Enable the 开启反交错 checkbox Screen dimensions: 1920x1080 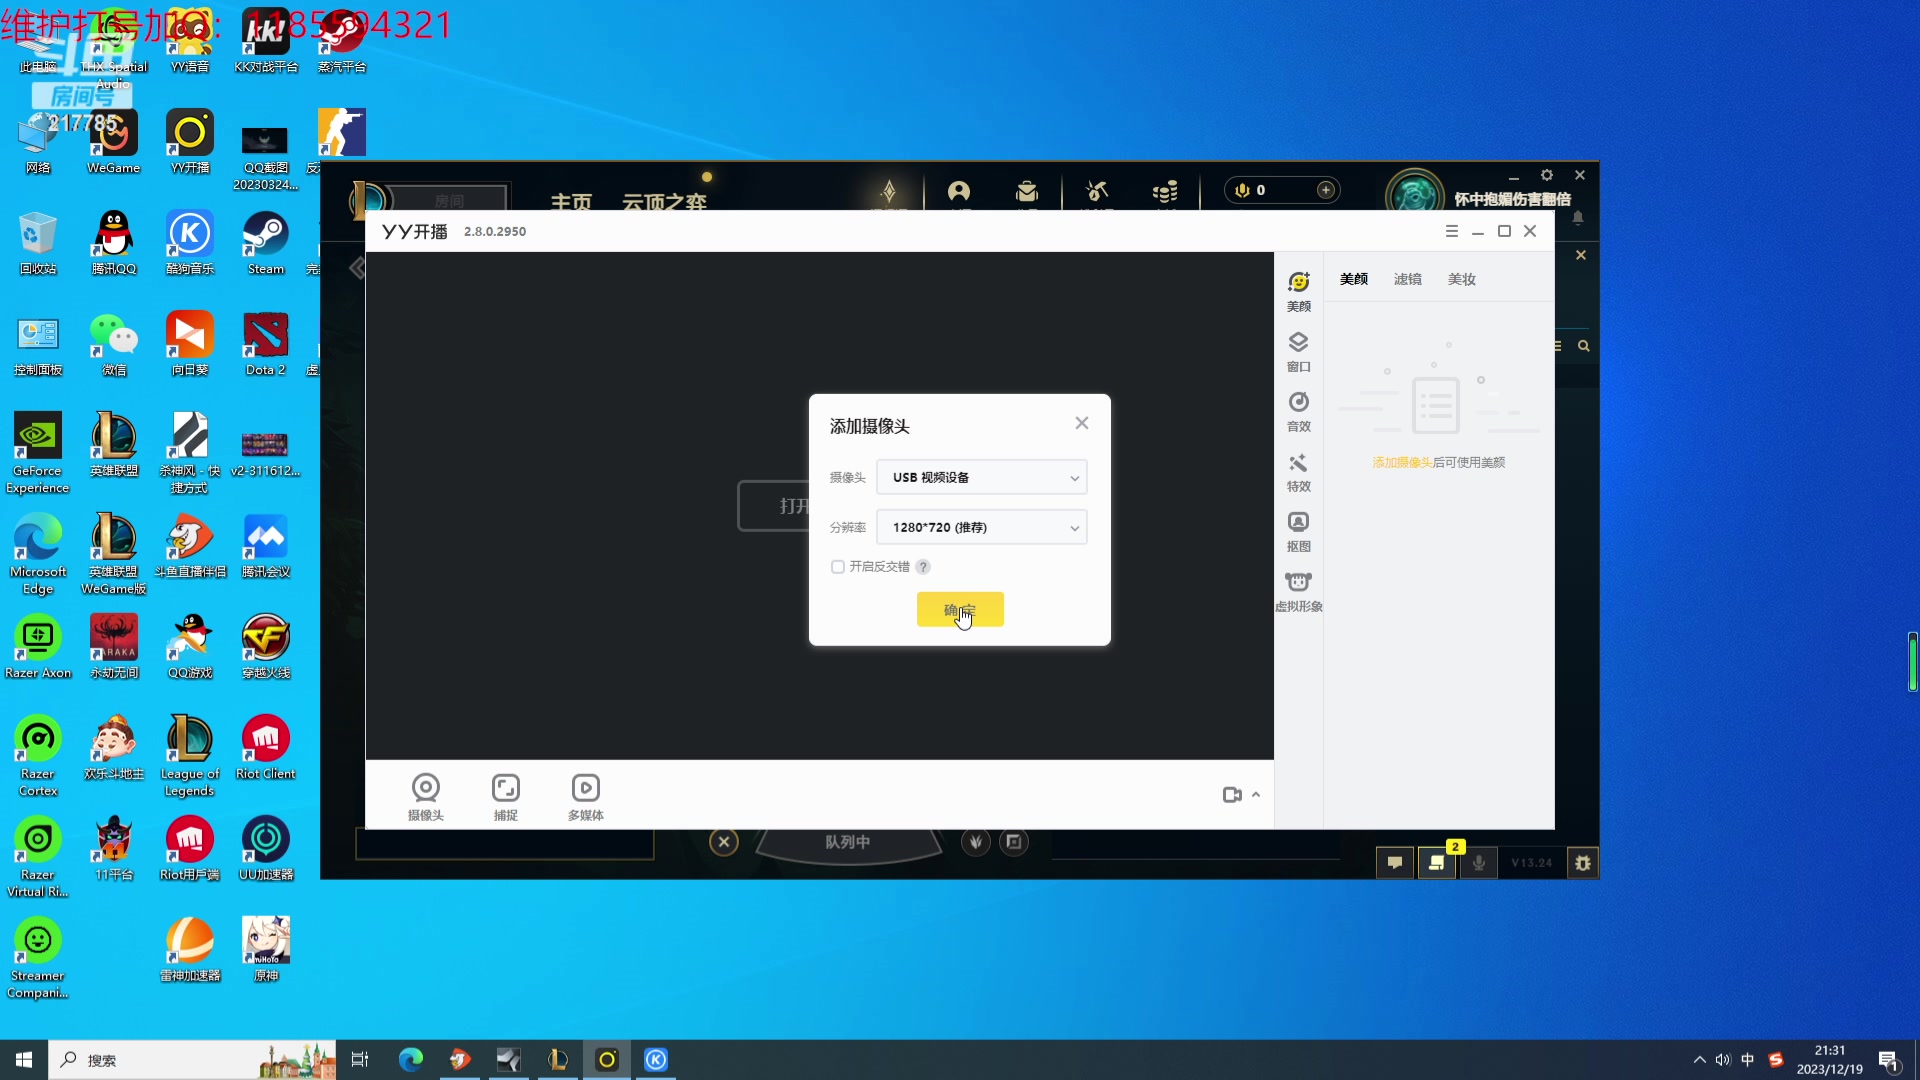click(838, 567)
